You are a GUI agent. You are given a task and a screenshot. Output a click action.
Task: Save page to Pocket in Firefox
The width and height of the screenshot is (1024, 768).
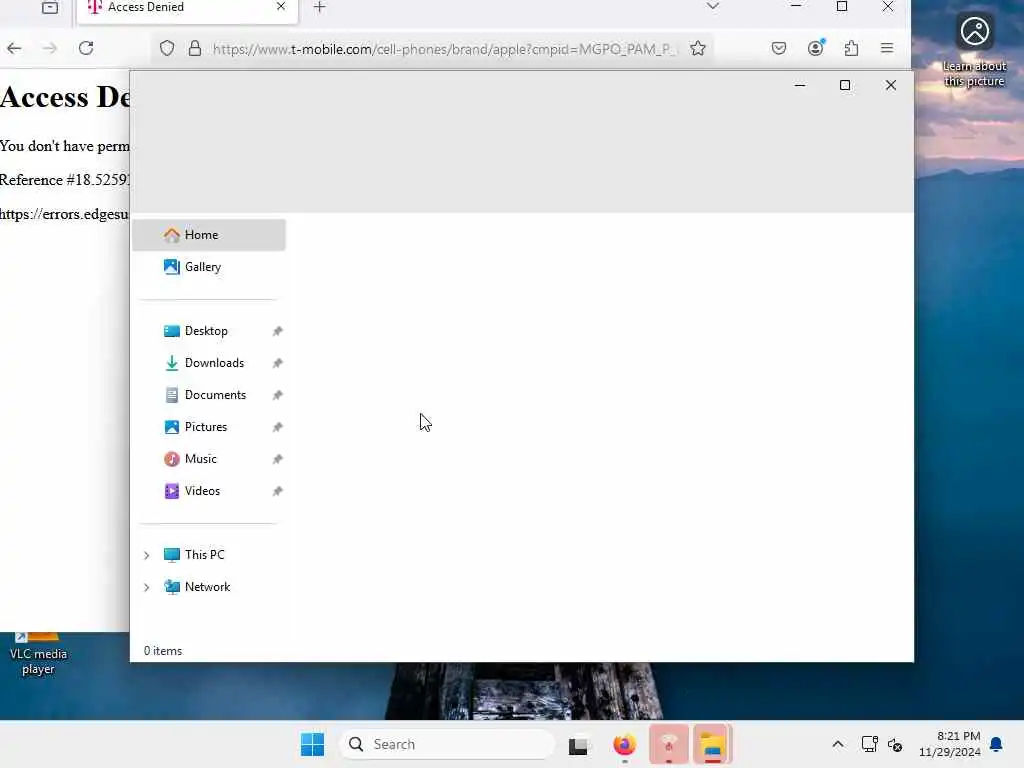pos(778,48)
